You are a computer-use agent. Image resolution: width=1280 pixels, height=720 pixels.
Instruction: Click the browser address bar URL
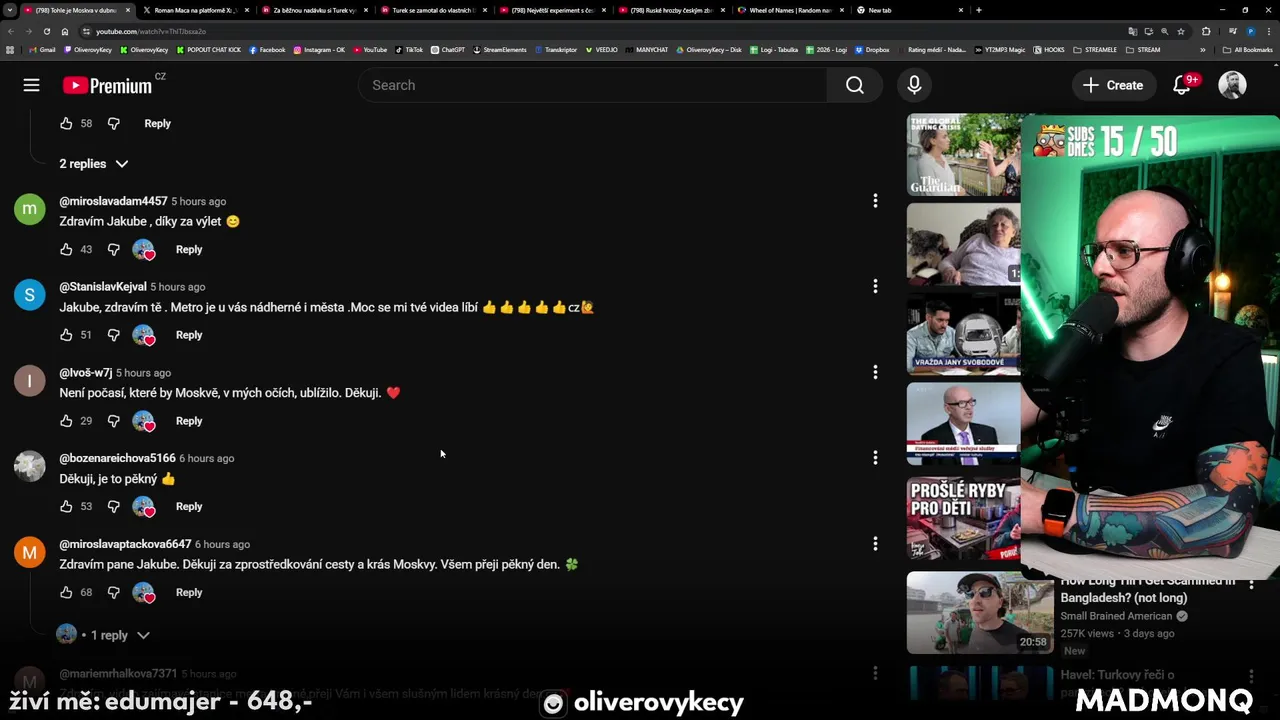click(150, 31)
